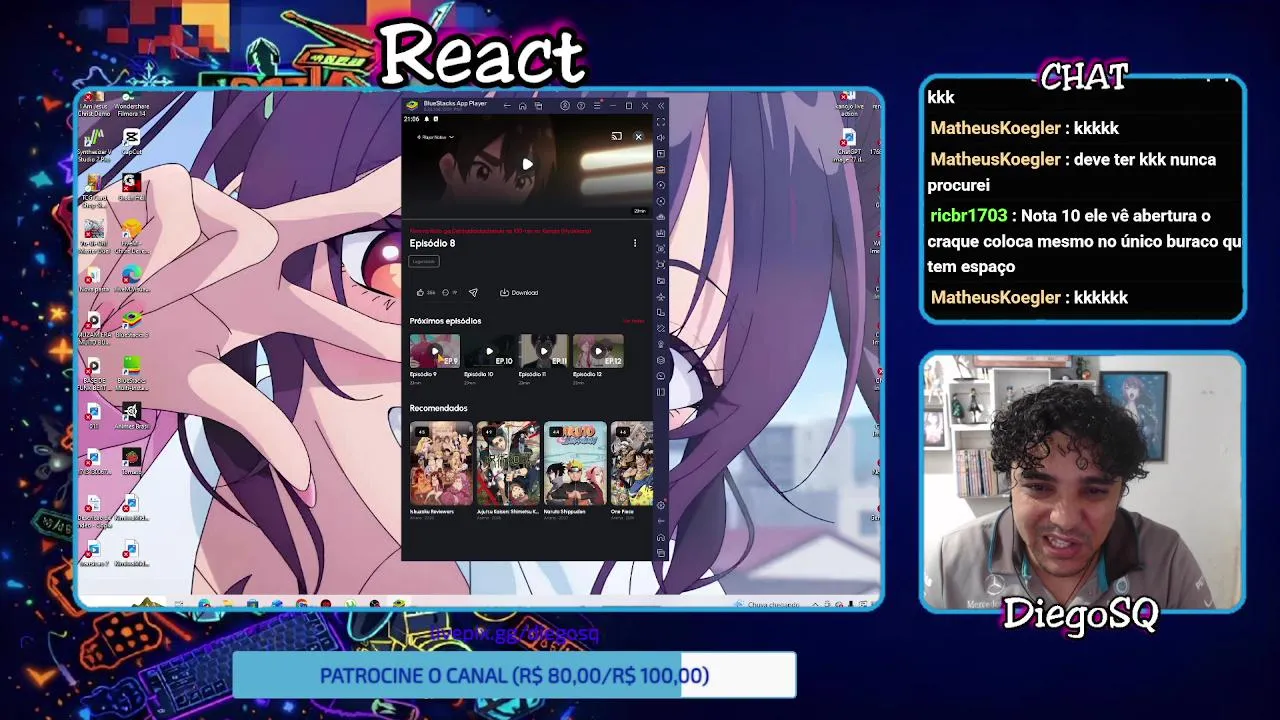The width and height of the screenshot is (1280, 720).
Task: Open Jujutsu Kaisen recommendation poster
Action: (508, 464)
